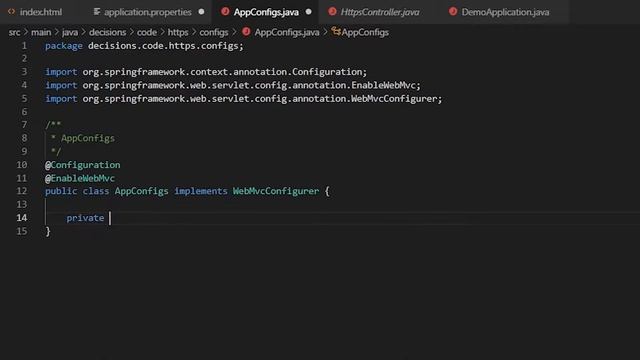
Task: Open the main breadcrumb segment
Action: pos(41,32)
